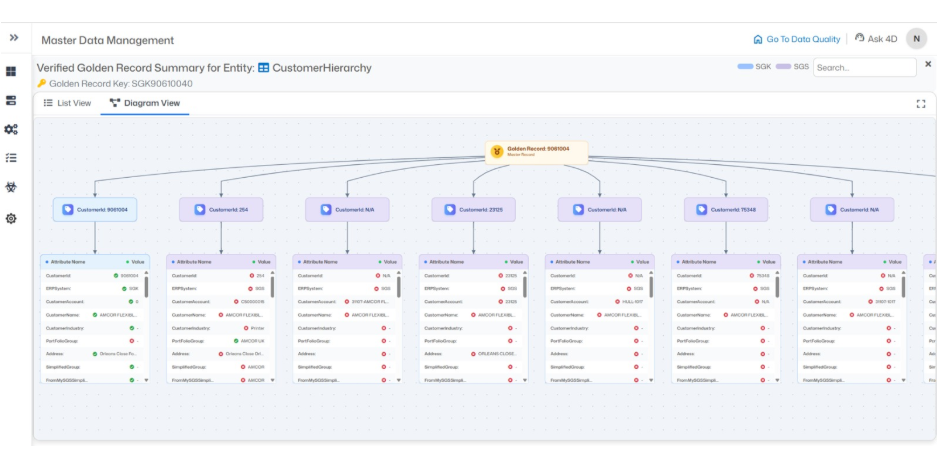Viewport: 947px width, 453px height.
Task: Click the SGS purple legend swatch
Action: click(784, 67)
